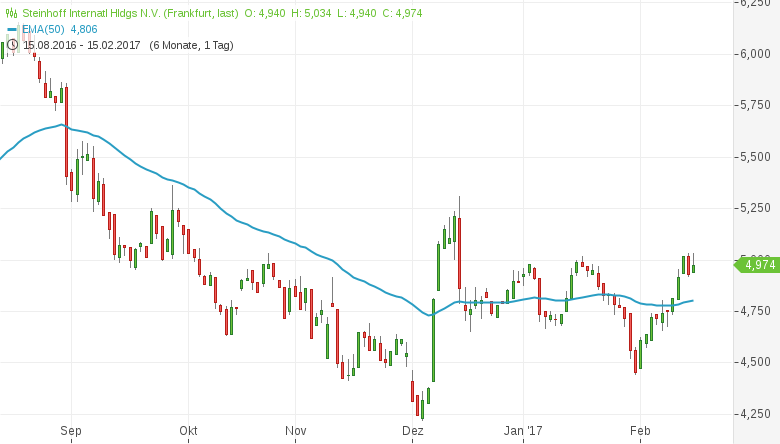Click the Jan '17 label on time axis

click(523, 431)
